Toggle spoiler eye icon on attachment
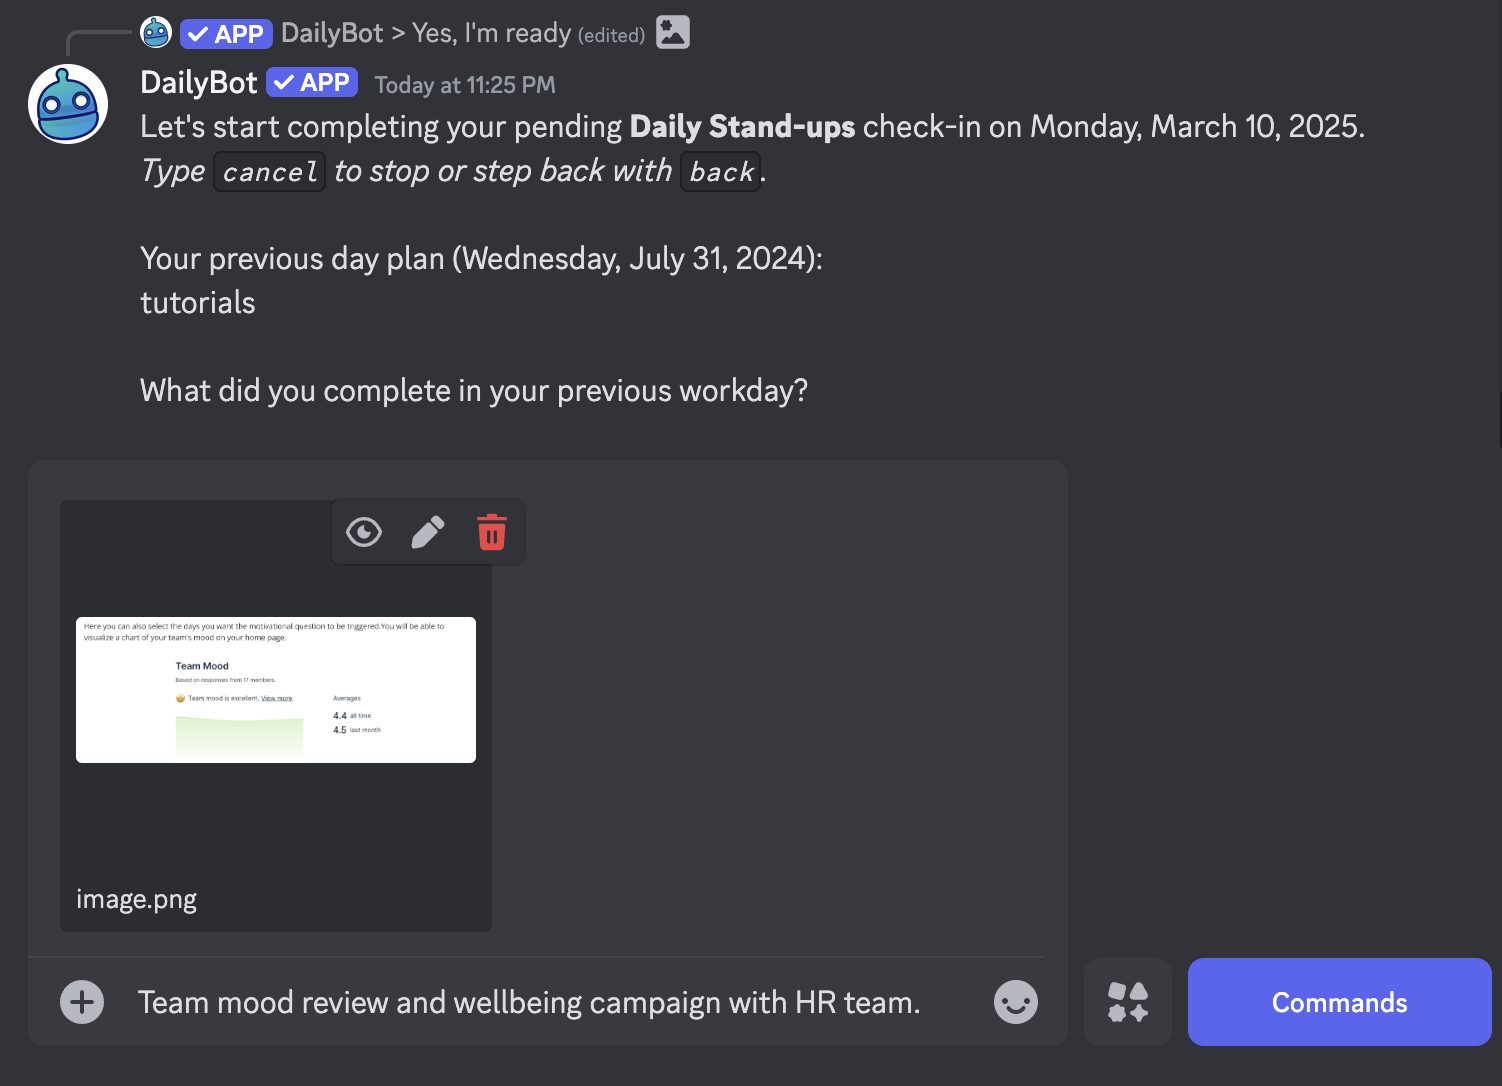This screenshot has height=1086, width=1502. pos(364,532)
